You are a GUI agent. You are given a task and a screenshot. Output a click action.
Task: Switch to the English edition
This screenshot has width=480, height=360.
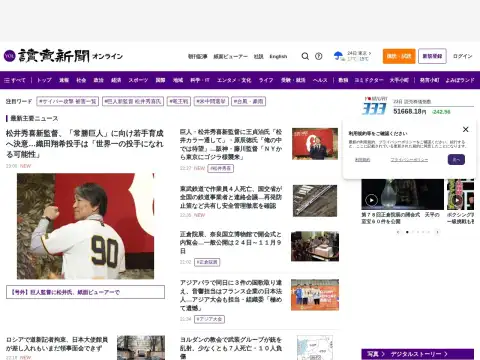click(278, 56)
